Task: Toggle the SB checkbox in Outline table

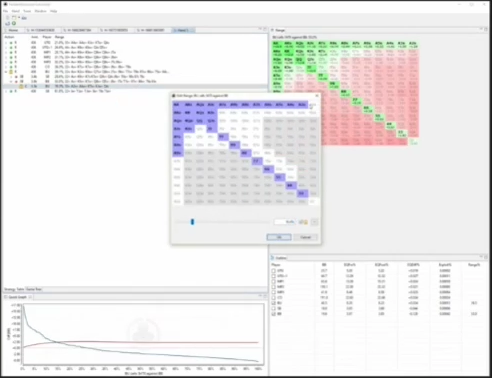Action: (274, 308)
